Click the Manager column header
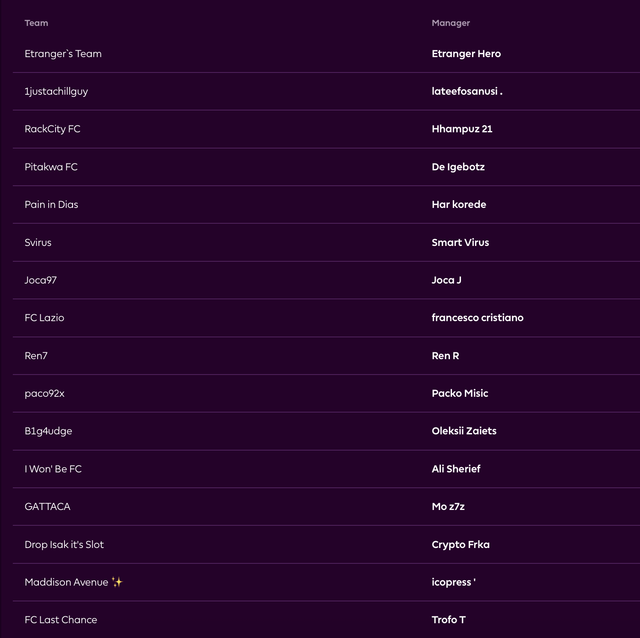The height and width of the screenshot is (638, 640). click(x=451, y=23)
